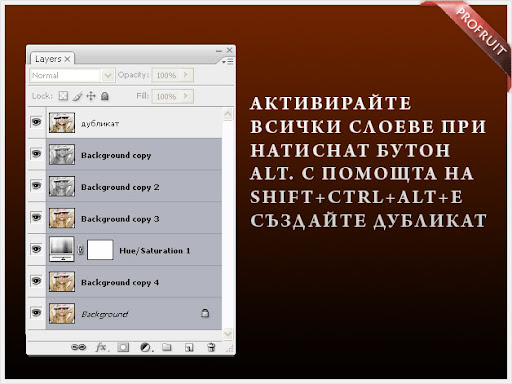Minimize the Layers panel
Image resolution: width=512 pixels, height=384 pixels.
click(x=219, y=51)
